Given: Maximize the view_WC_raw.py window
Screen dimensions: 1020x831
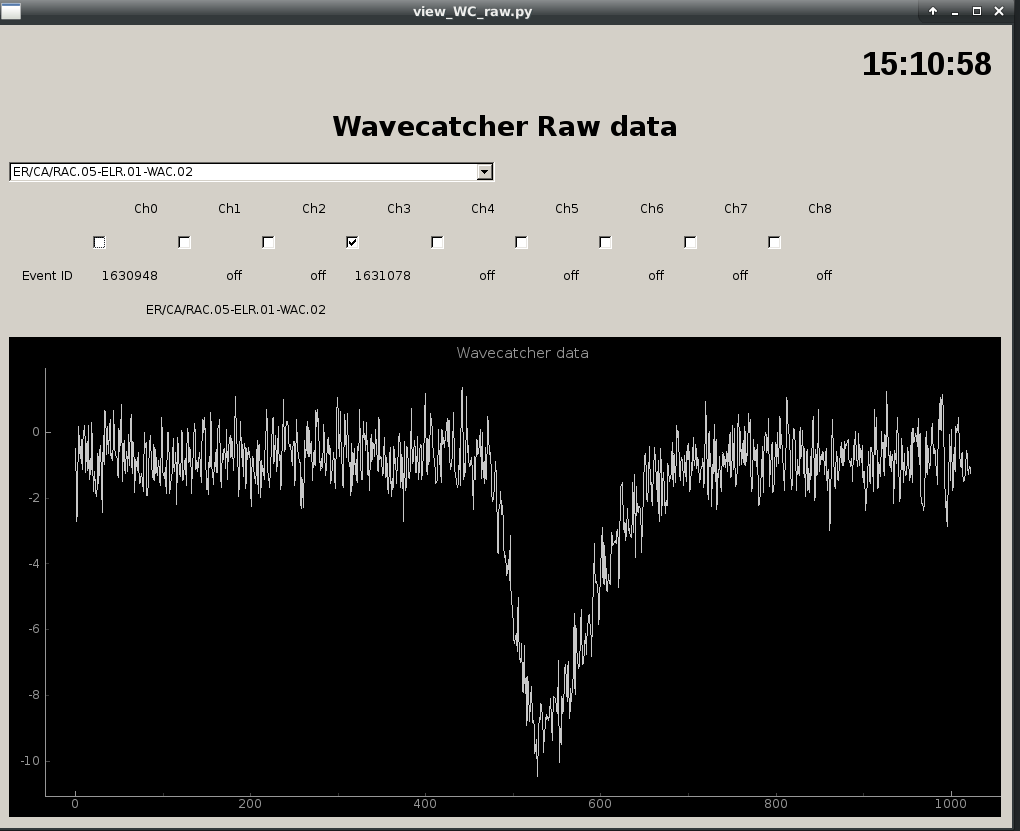Looking at the screenshot, I should tap(977, 11).
